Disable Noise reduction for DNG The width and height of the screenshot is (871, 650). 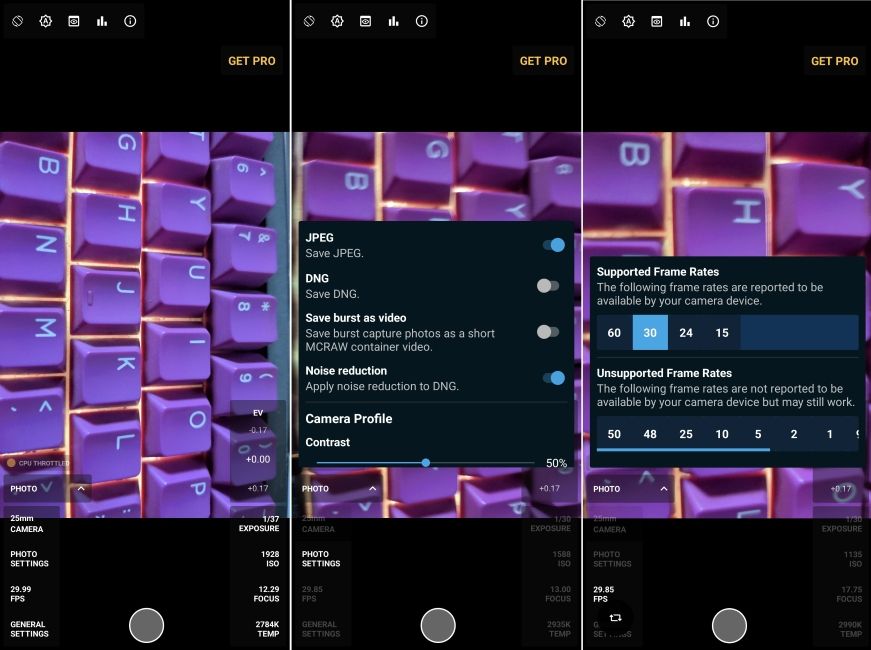tap(552, 378)
